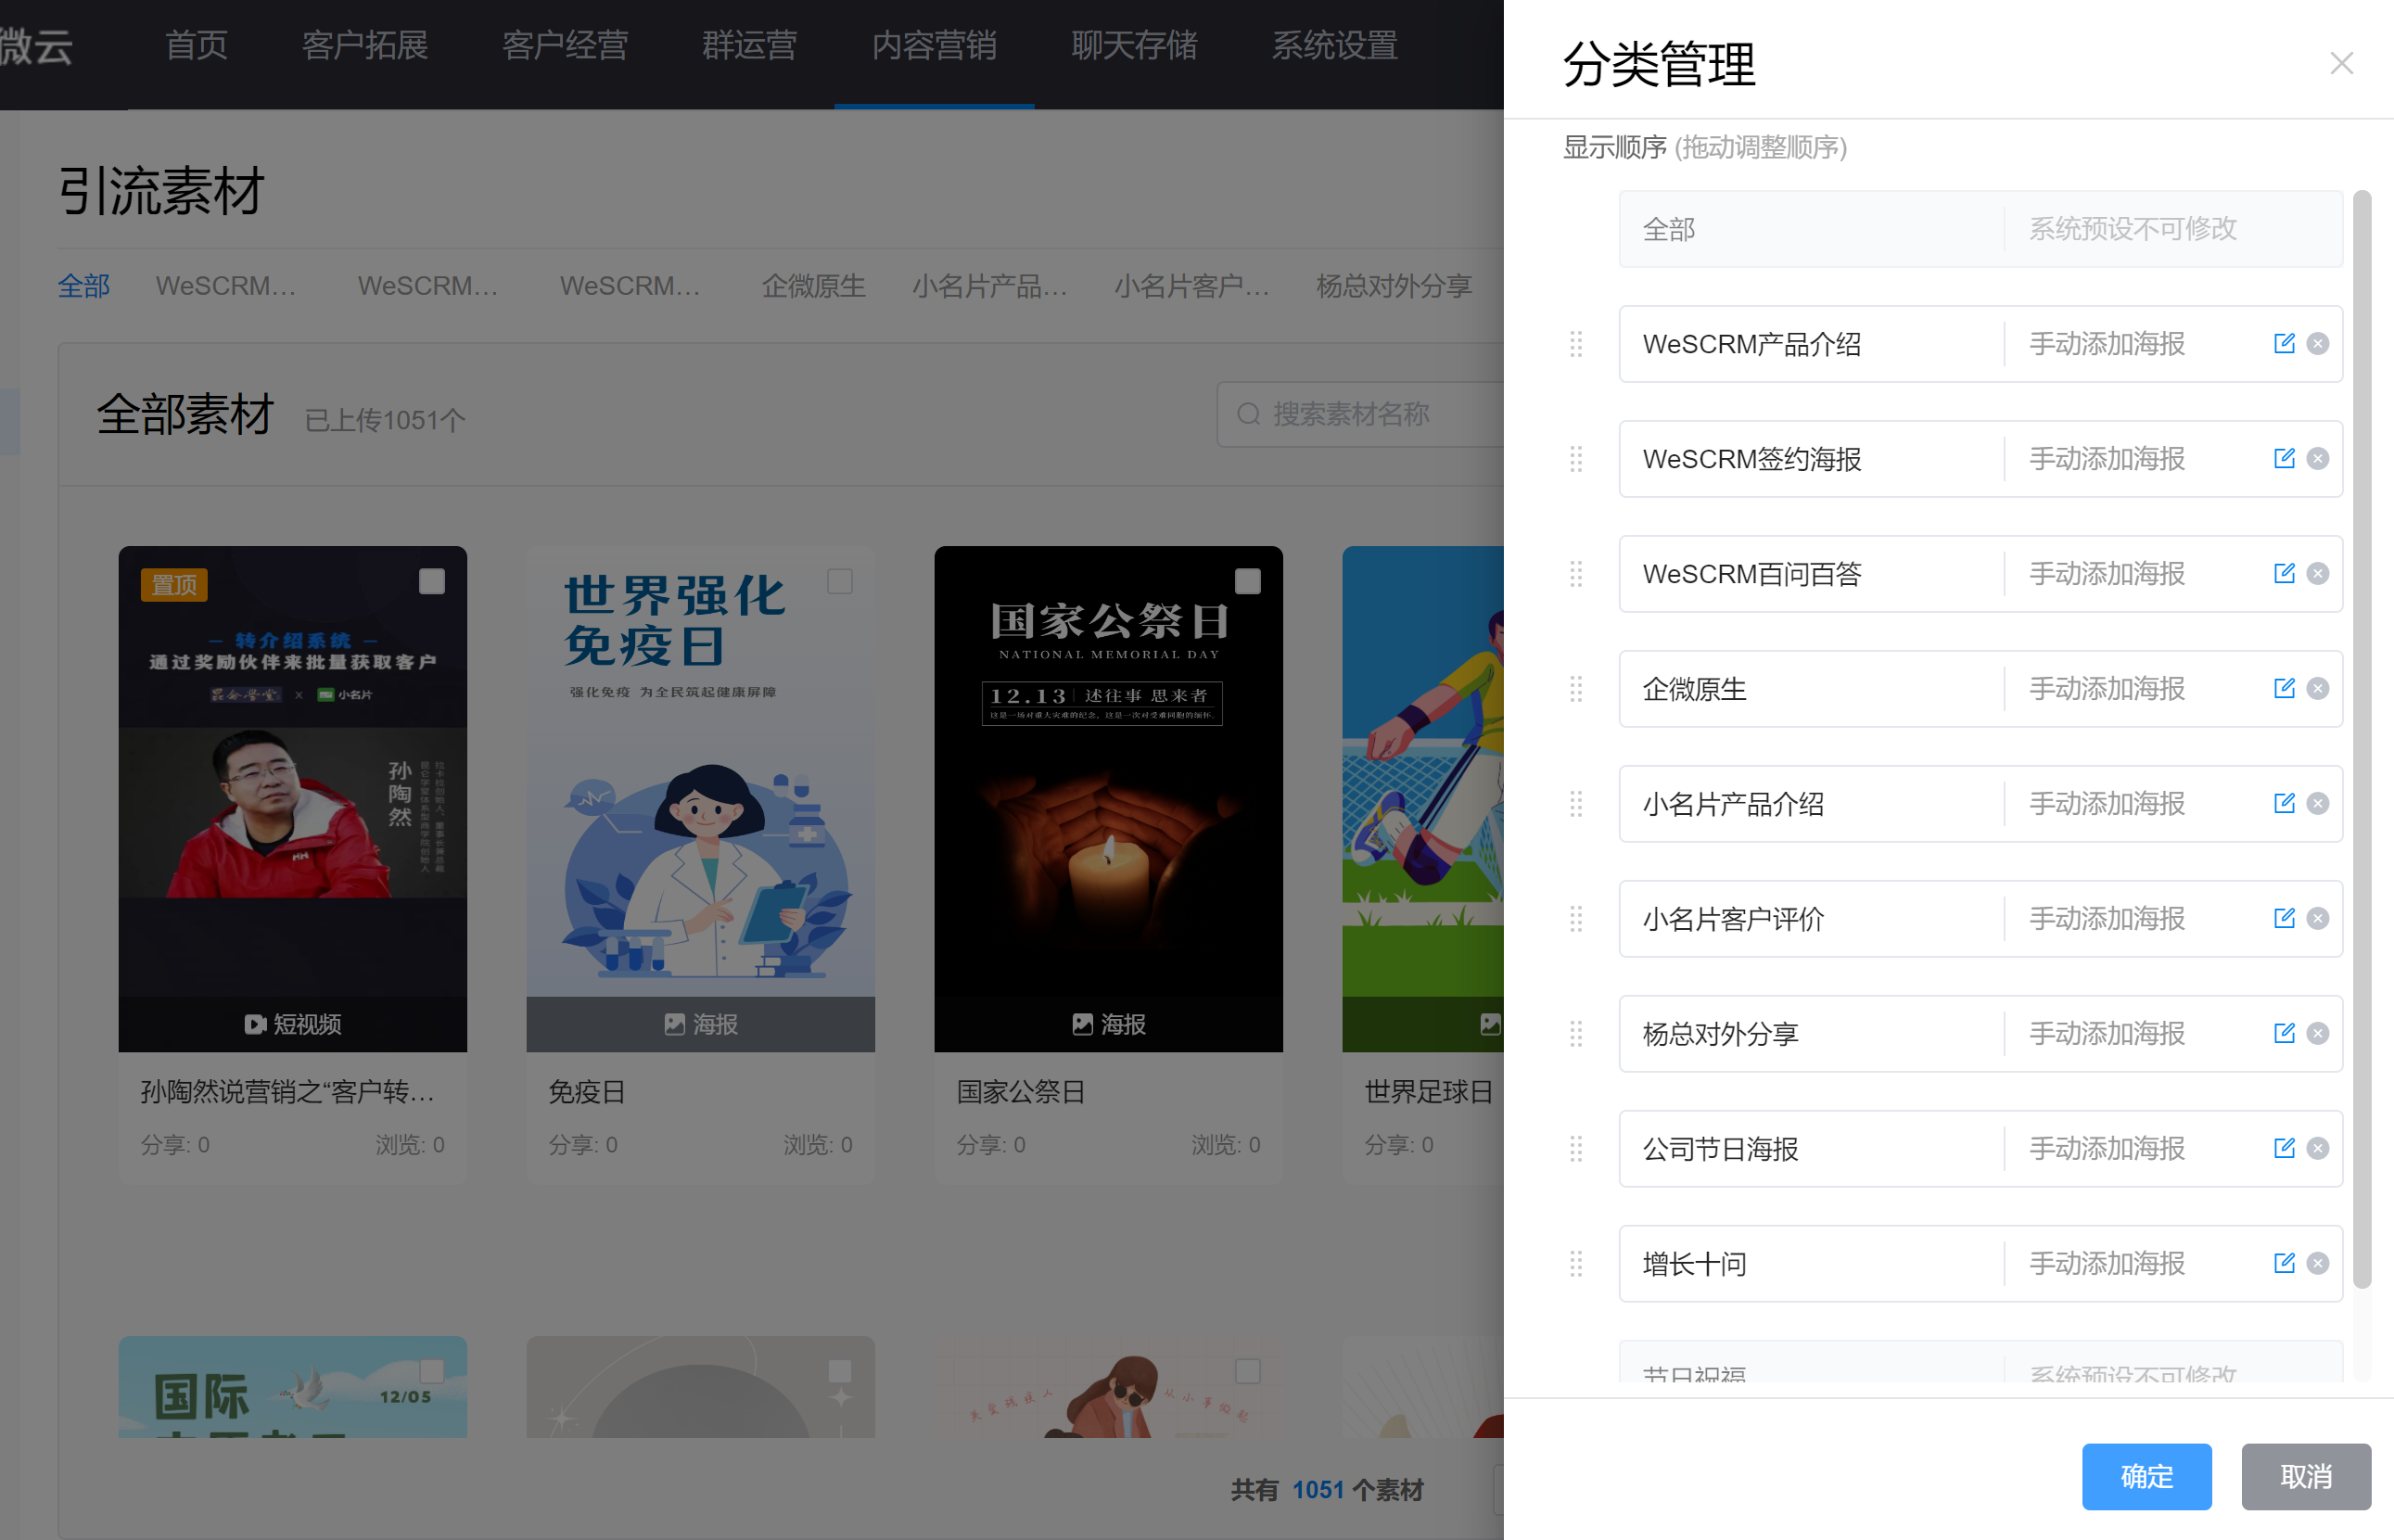This screenshot has height=1540, width=2394.
Task: Open the 世界足球日 poster thumbnail
Action: (1422, 798)
